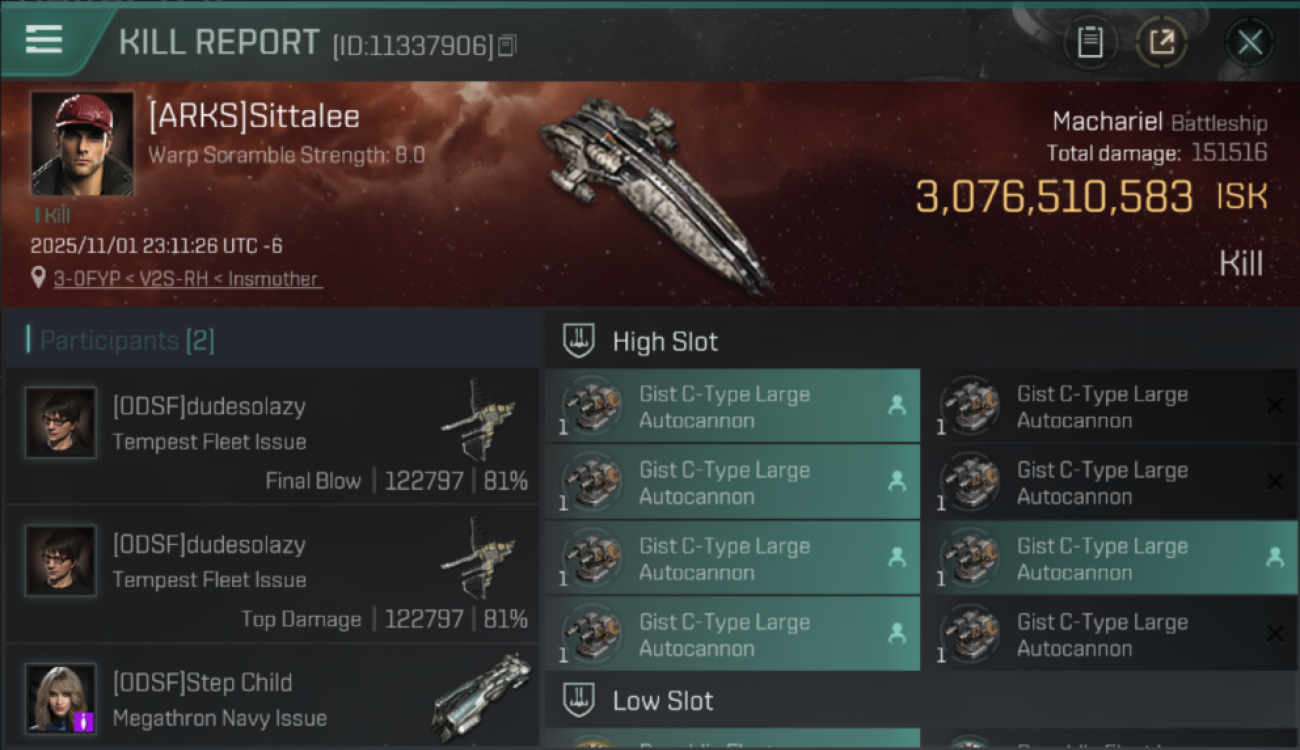Viewport: 1300px width, 750px height.
Task: Open Sittalee's pilot portrait
Action: [82, 143]
